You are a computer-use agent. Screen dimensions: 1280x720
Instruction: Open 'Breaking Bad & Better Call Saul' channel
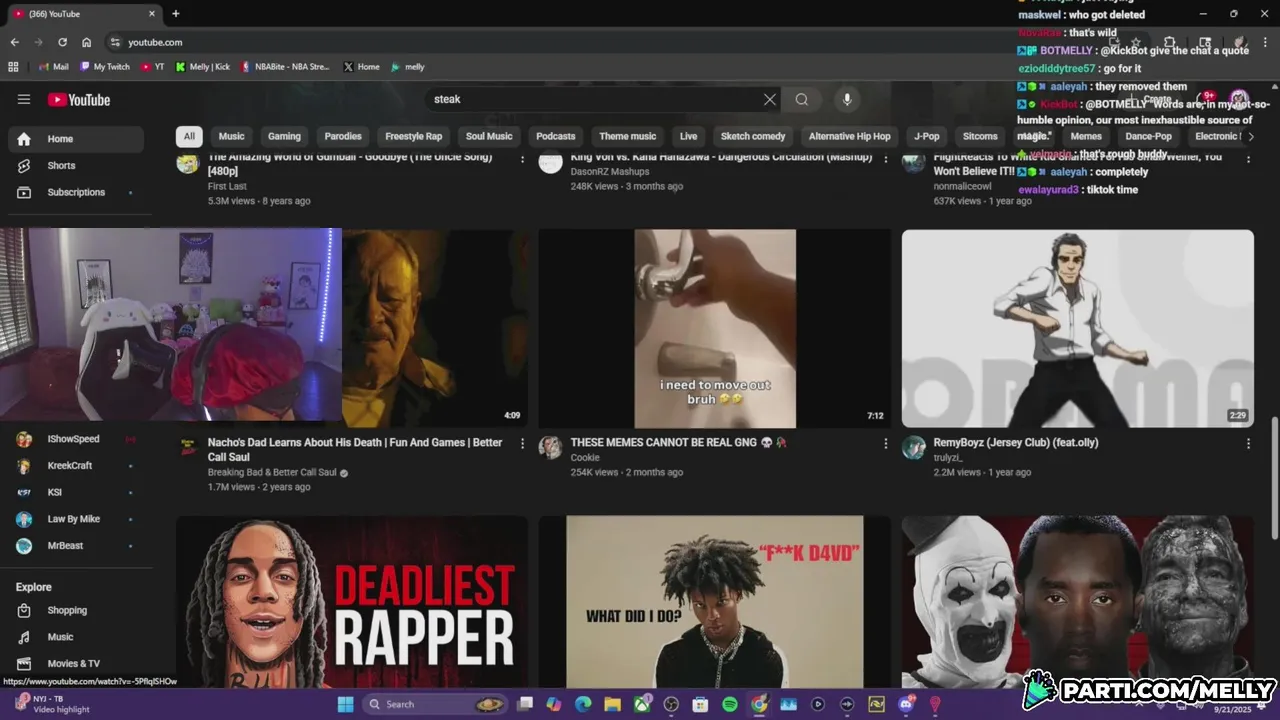pos(272,472)
